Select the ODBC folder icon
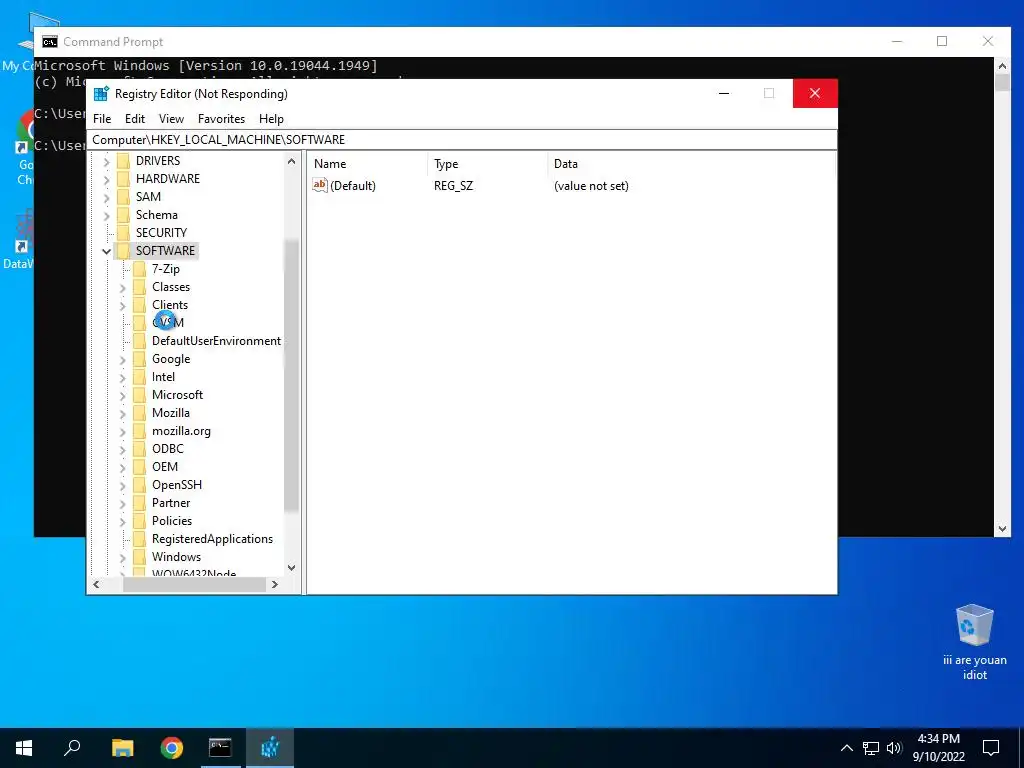1024x768 pixels. [x=139, y=449]
